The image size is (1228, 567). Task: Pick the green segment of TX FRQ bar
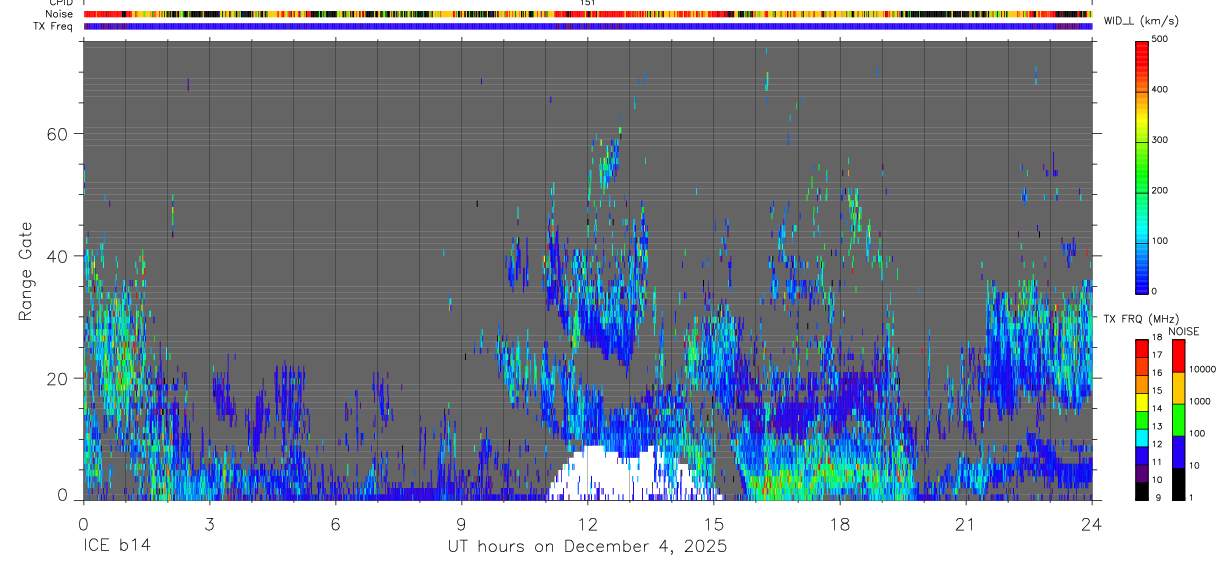click(x=1142, y=420)
